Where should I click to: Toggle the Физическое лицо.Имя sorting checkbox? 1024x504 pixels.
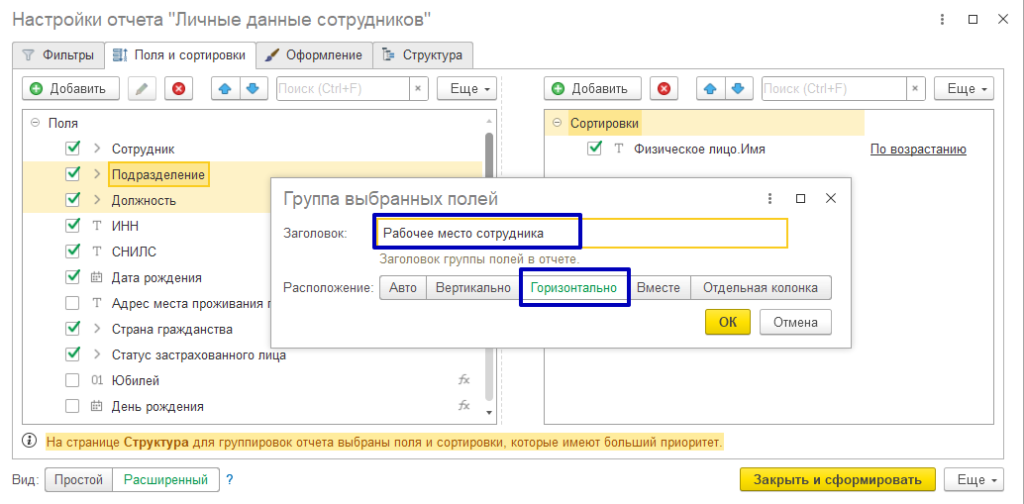(595, 149)
